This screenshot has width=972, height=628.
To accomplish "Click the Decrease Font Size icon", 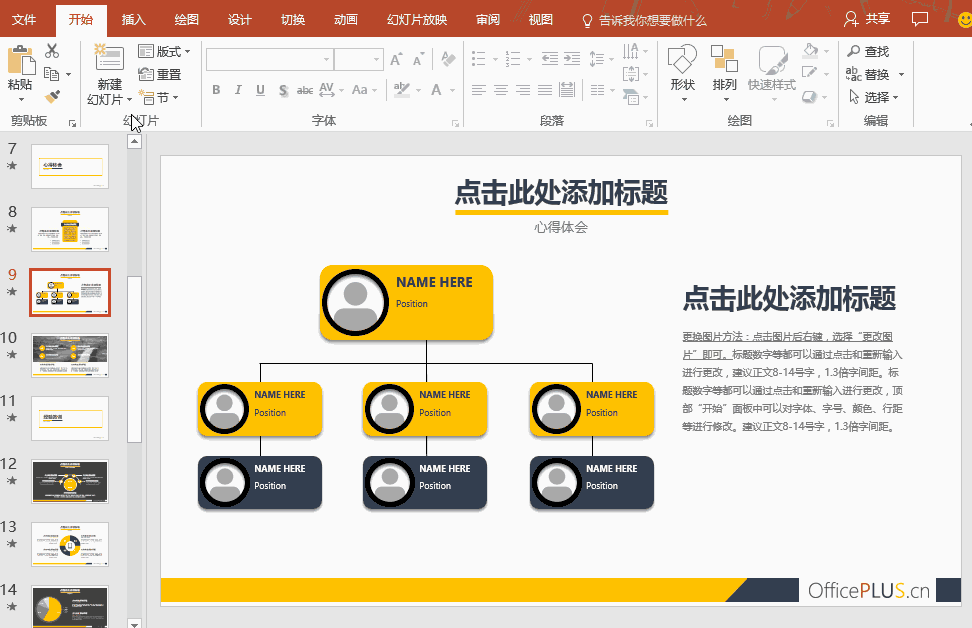I will (418, 60).
